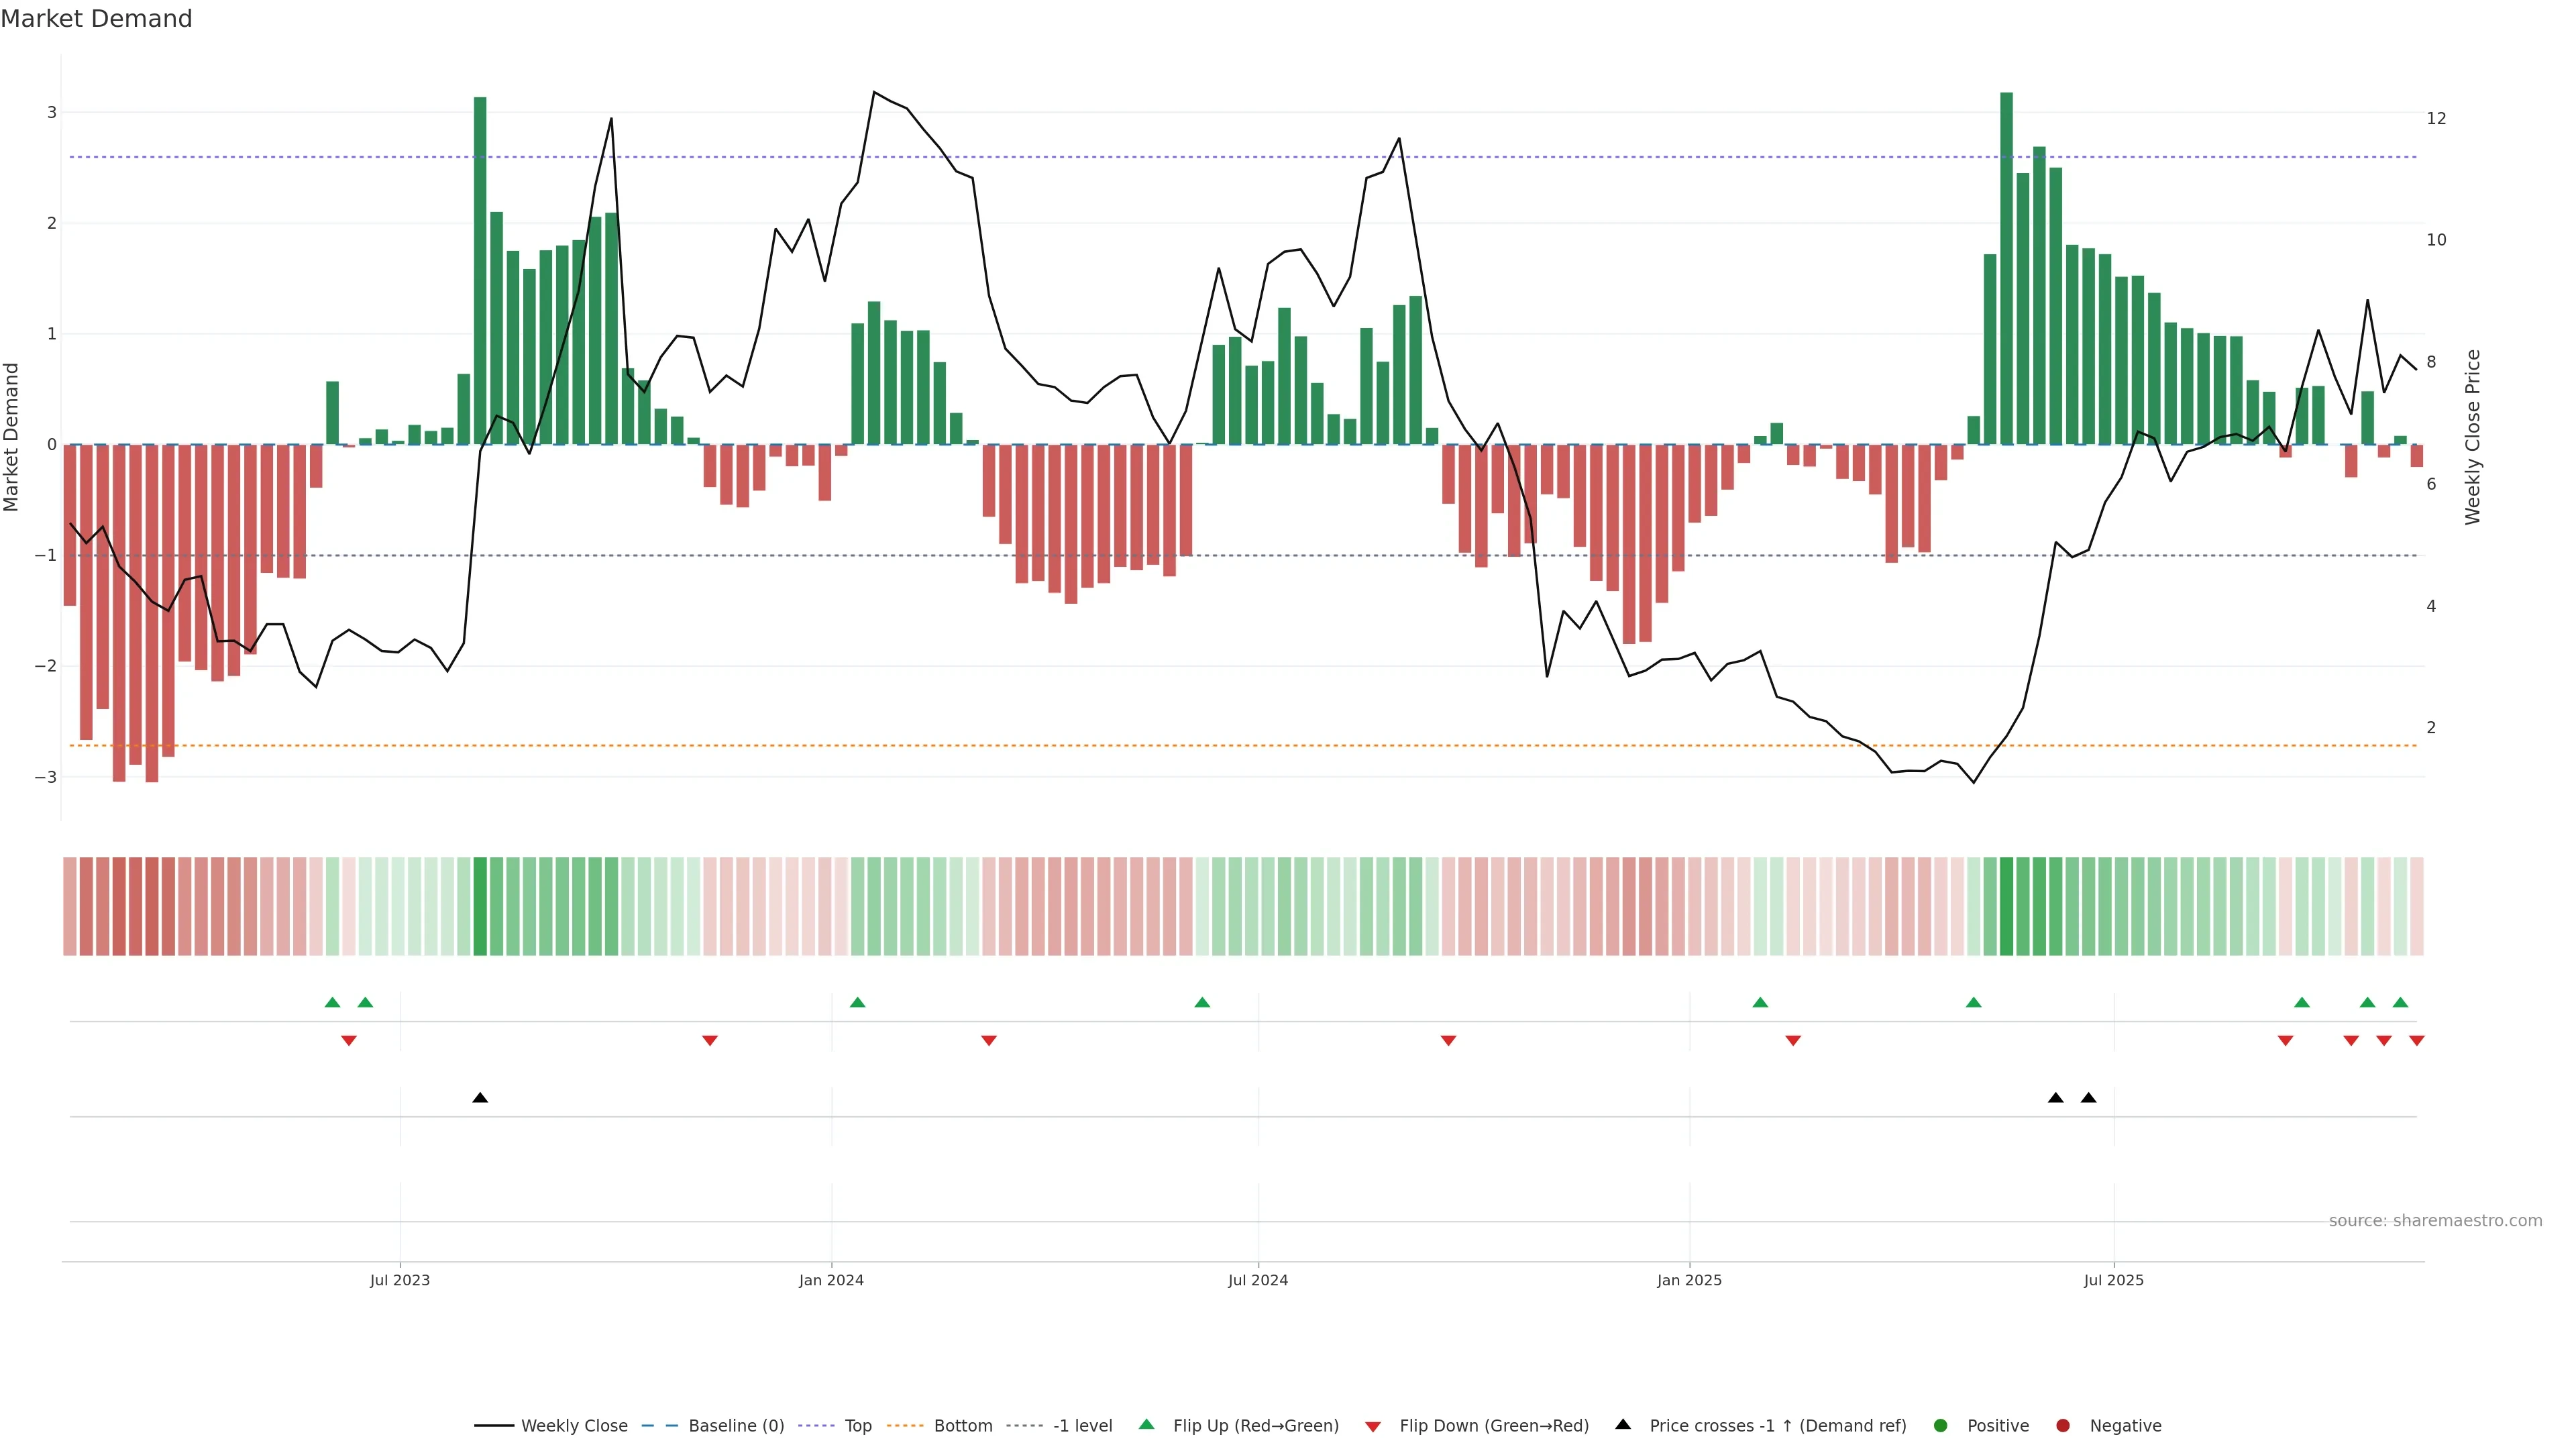Click the black triangle marker just after Jul 2023
Image resolution: width=2576 pixels, height=1449 pixels.
click(480, 1097)
